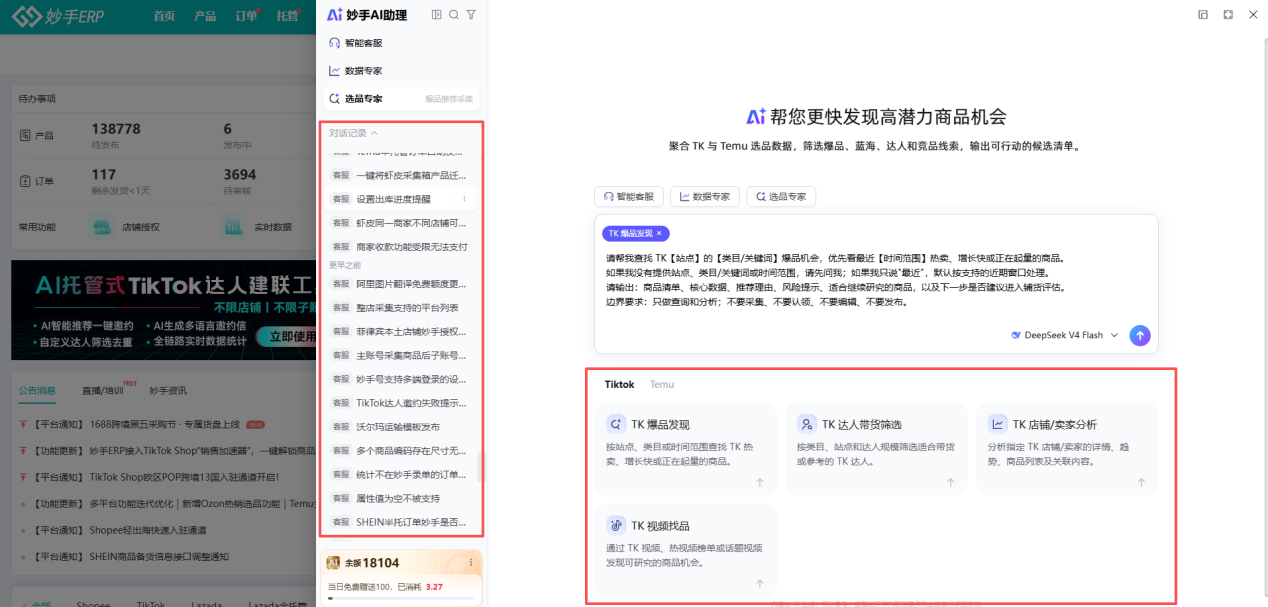1268x607 pixels.
Task: Open the filter funnel in assistant header
Action: pos(471,15)
